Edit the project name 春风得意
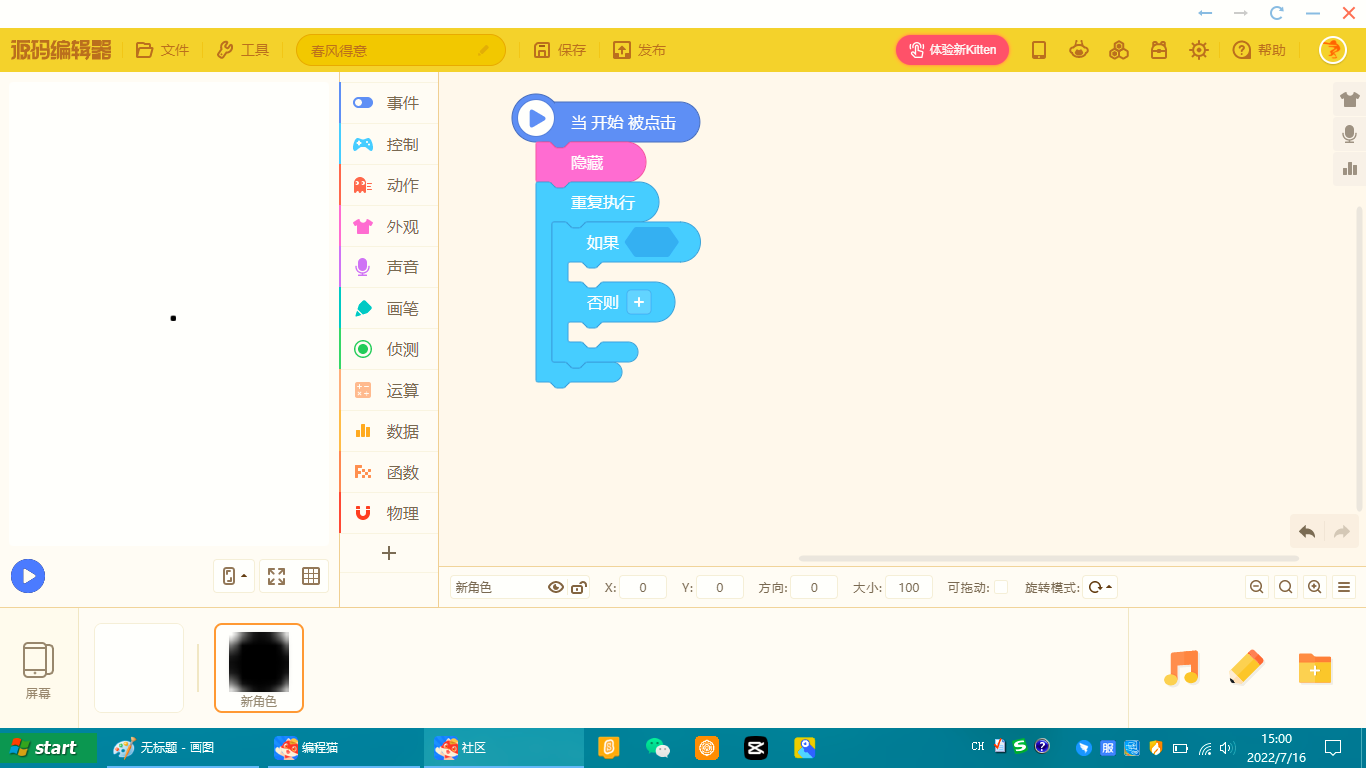The height and width of the screenshot is (768, 1366). click(x=400, y=50)
